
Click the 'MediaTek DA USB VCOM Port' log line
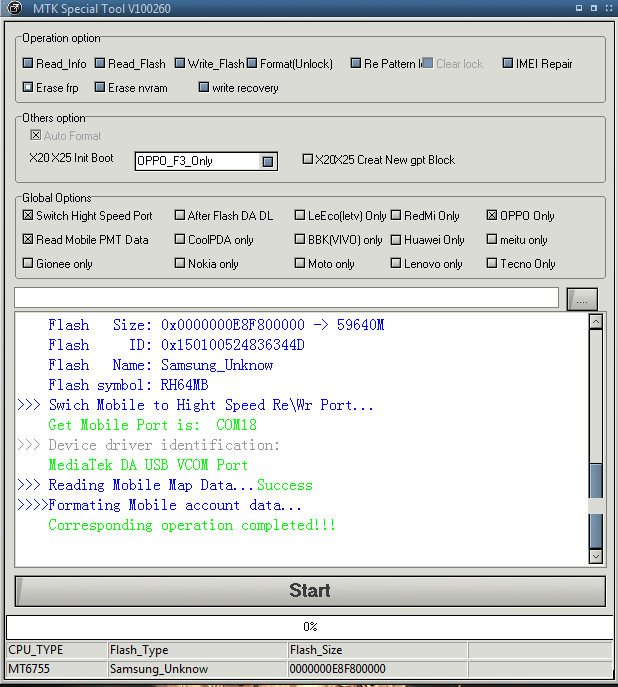148,465
